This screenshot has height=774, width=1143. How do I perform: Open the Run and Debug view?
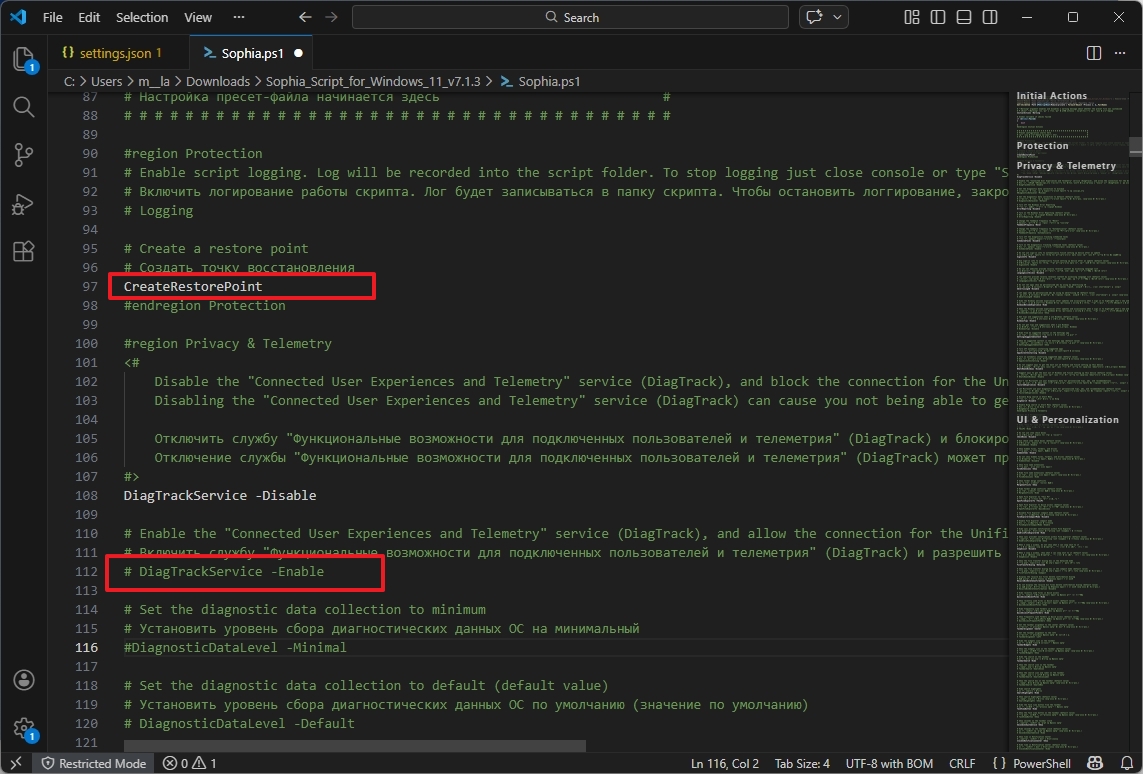(x=24, y=203)
